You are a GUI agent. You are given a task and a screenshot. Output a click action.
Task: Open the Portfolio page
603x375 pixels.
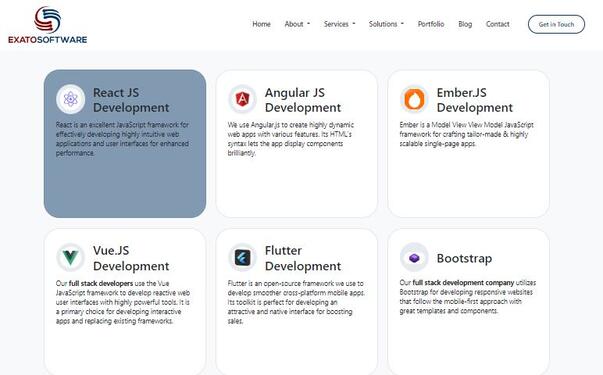431,24
